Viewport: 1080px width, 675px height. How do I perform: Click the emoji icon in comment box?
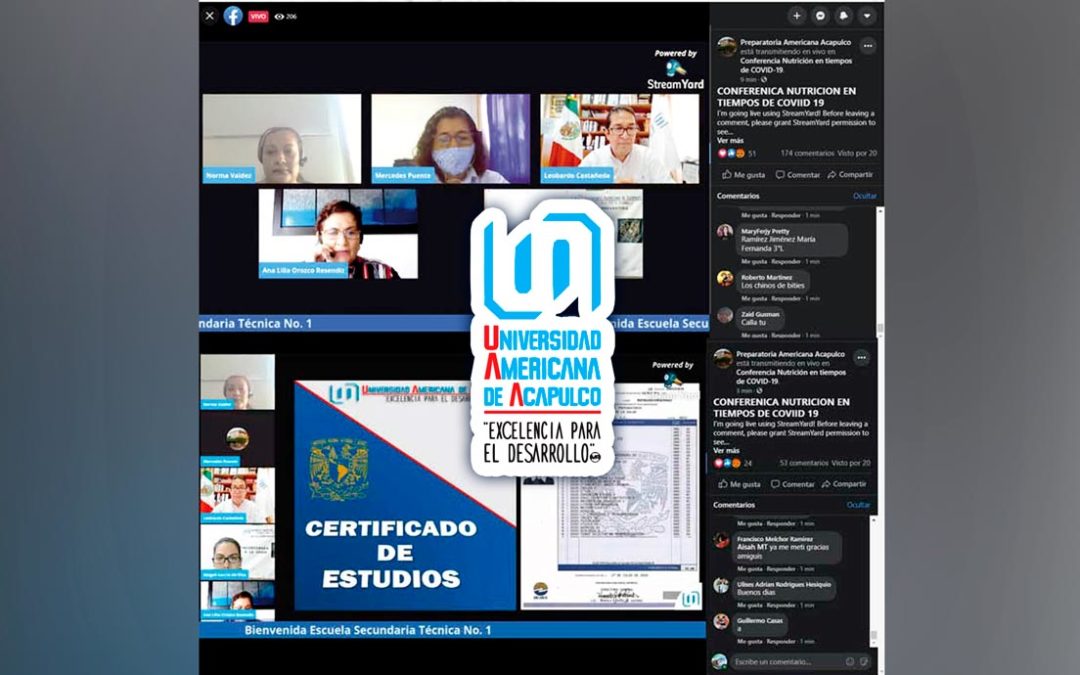point(849,661)
